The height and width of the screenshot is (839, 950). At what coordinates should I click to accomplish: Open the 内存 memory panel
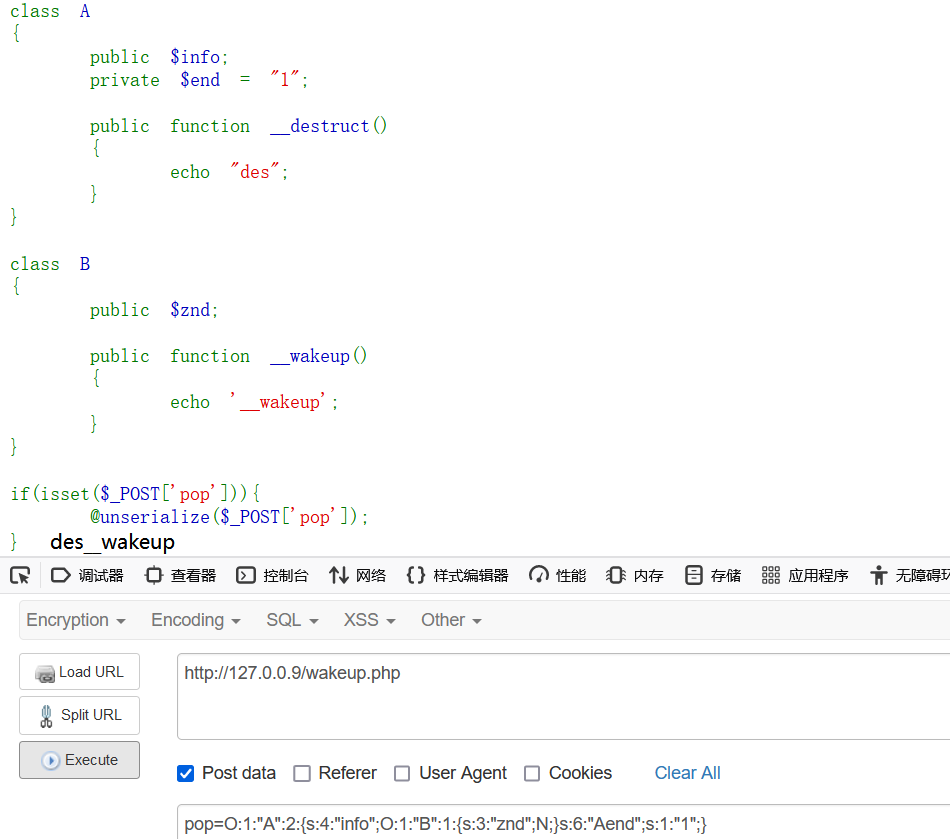click(x=634, y=575)
